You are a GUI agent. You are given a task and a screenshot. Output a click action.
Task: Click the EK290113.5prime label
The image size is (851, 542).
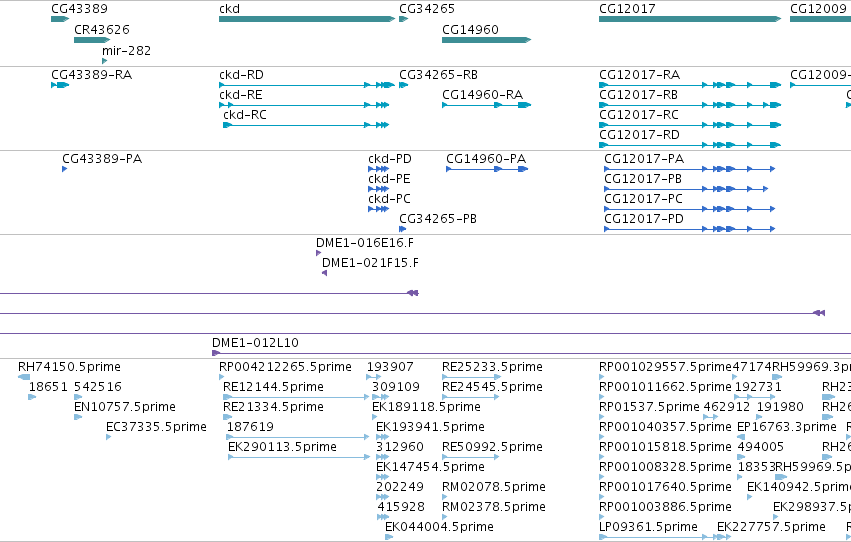pyautogui.click(x=282, y=447)
